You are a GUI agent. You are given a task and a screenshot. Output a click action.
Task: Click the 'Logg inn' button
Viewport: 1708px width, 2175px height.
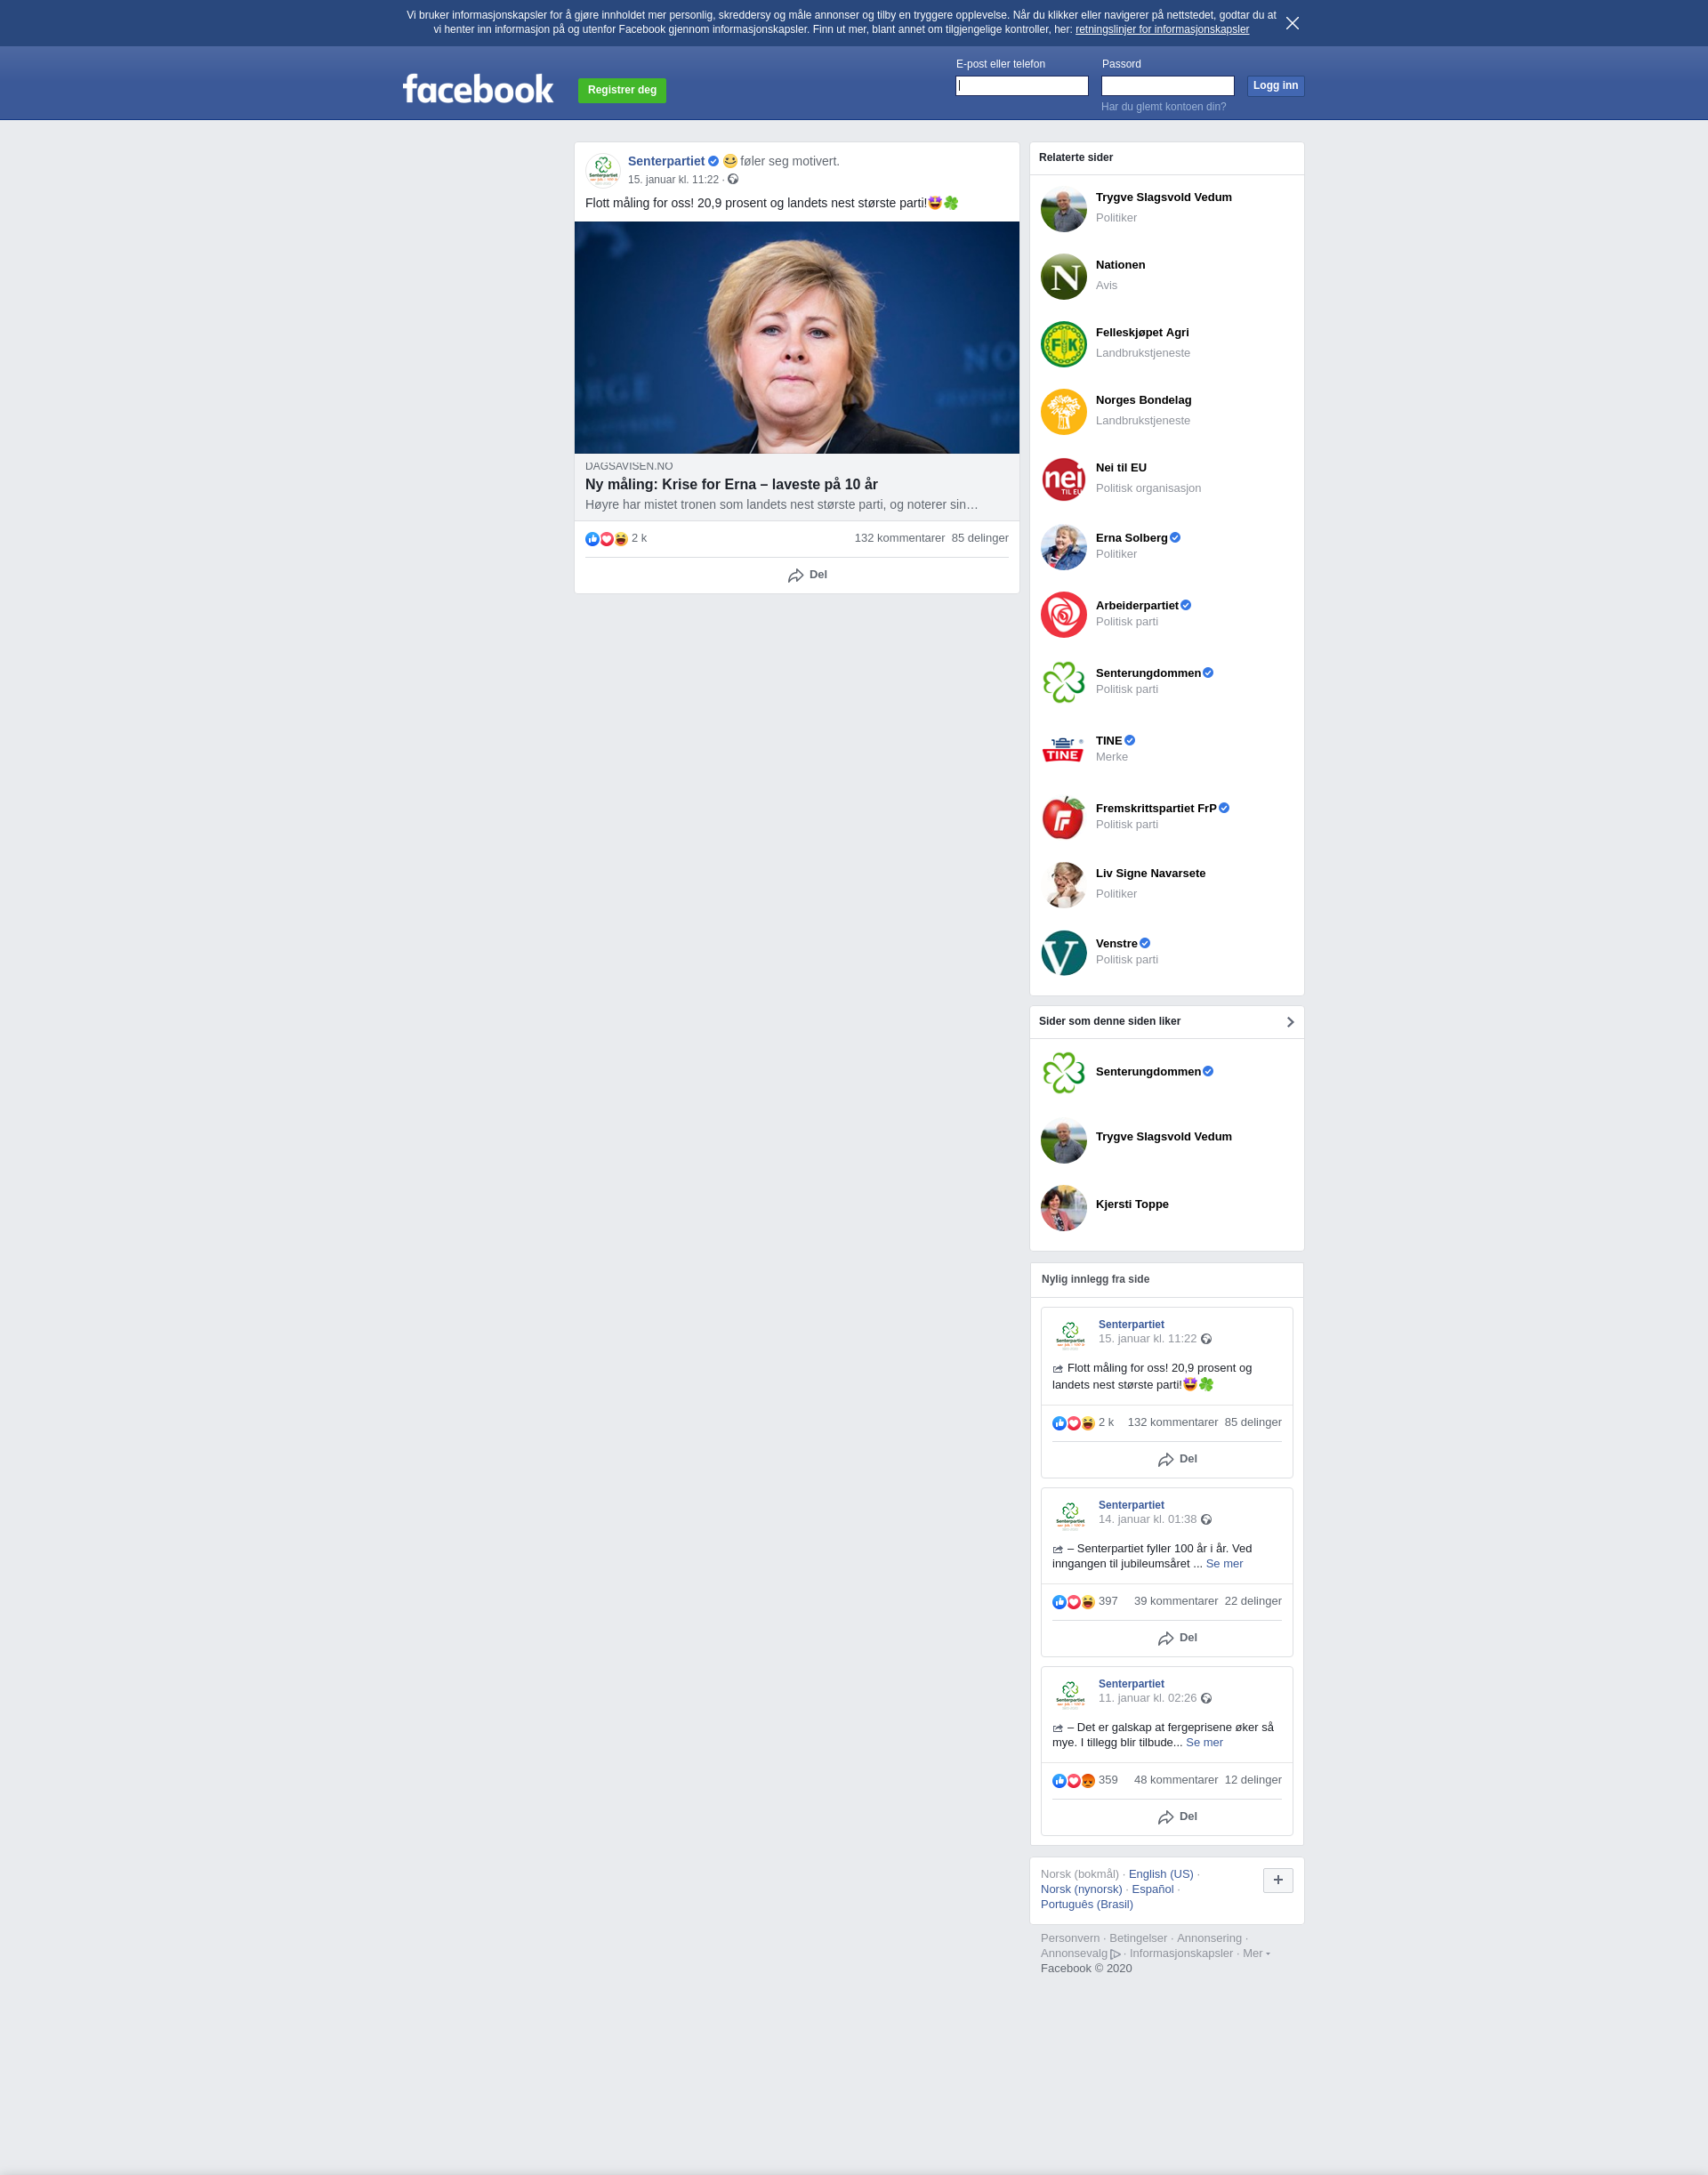coord(1275,86)
